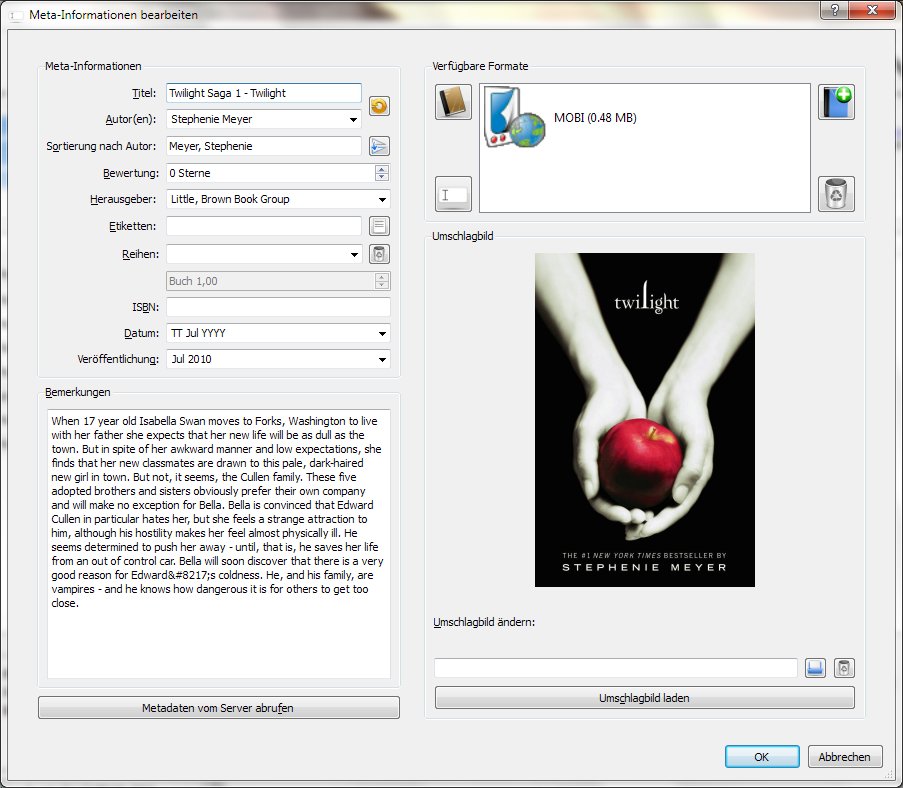Click the empty Etiketten field
This screenshot has width=903, height=788.
pos(264,226)
